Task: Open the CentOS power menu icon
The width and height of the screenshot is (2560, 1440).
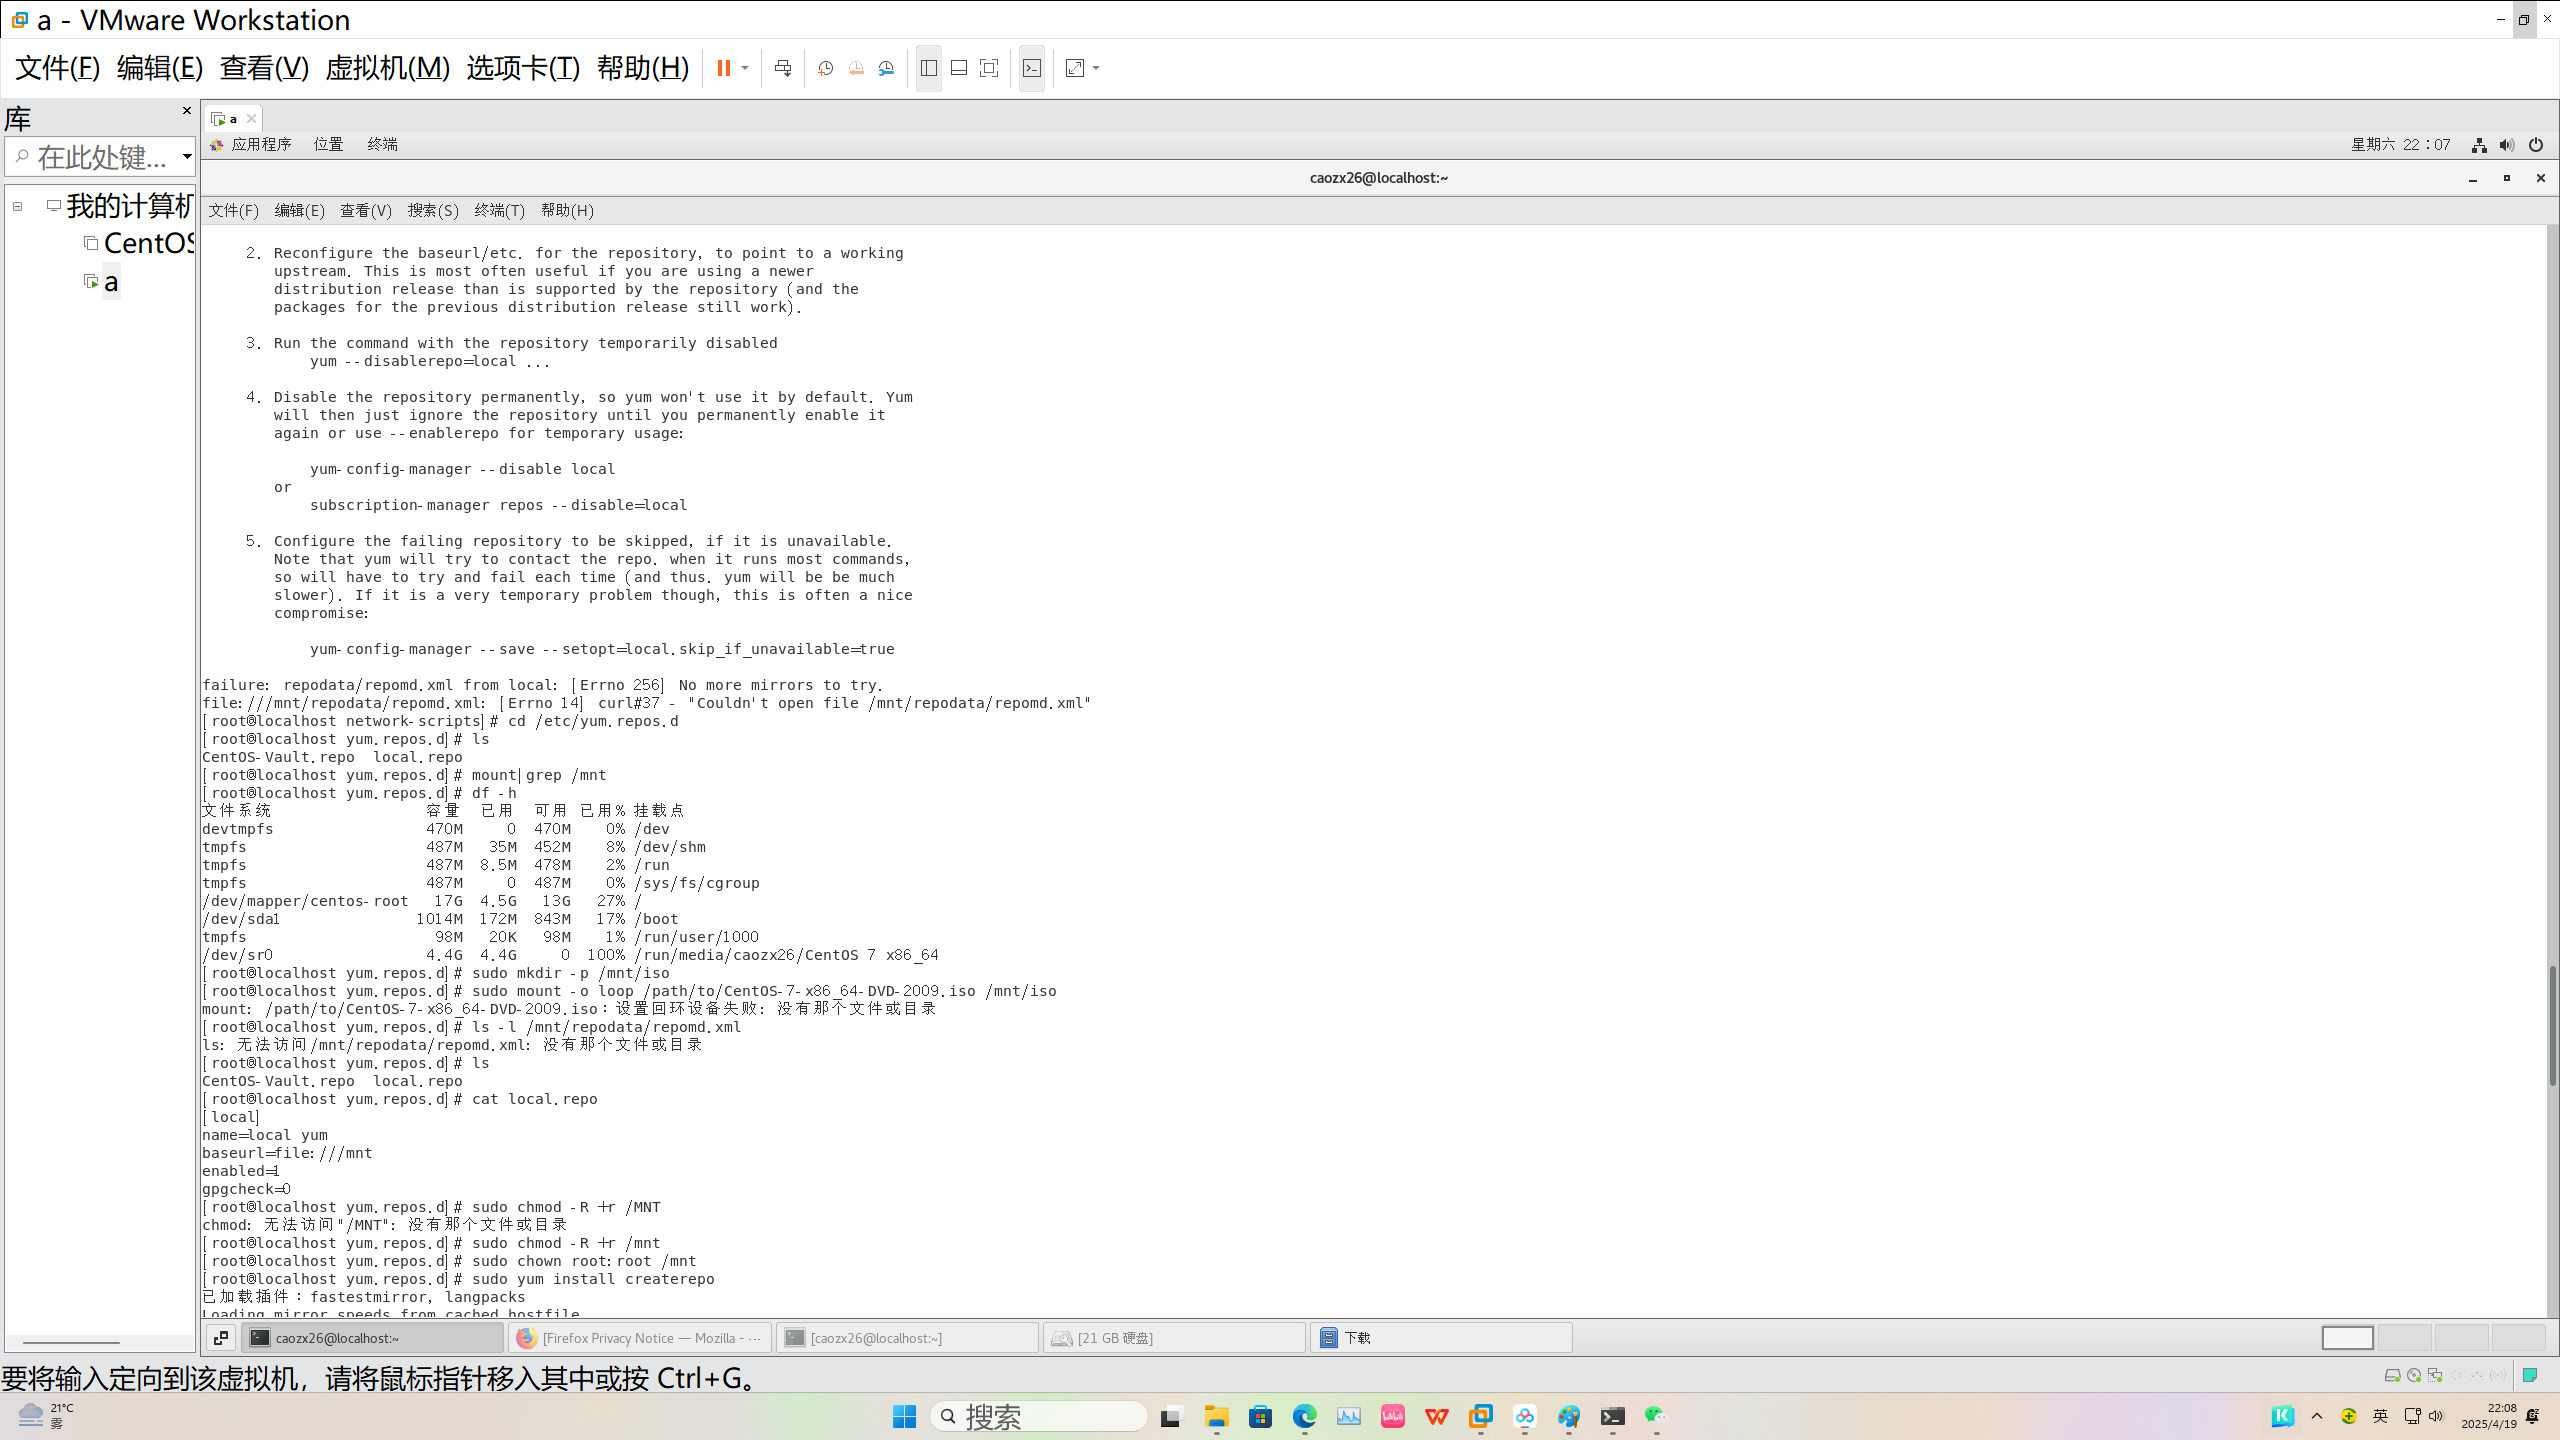Action: 2535,145
